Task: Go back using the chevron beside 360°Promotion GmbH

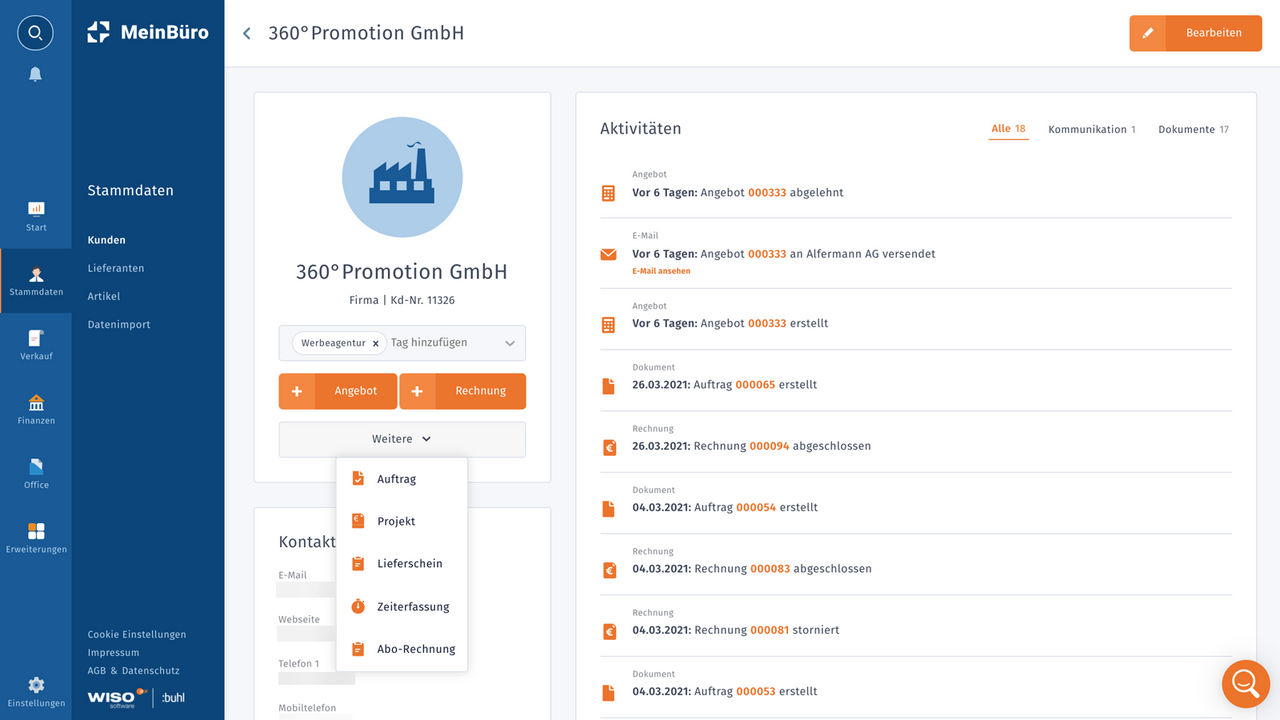Action: click(246, 33)
